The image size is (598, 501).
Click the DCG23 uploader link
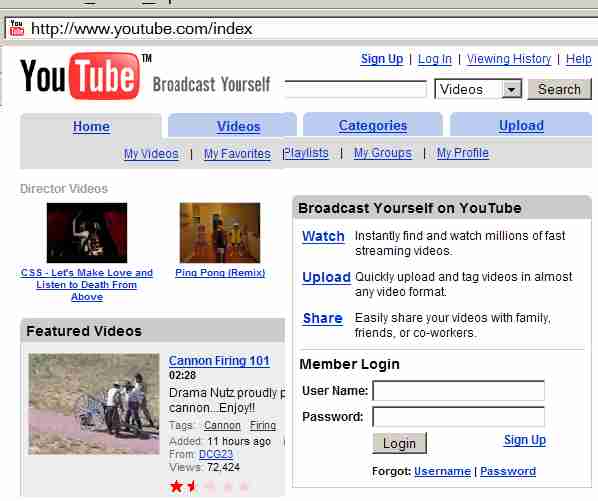coord(216,454)
